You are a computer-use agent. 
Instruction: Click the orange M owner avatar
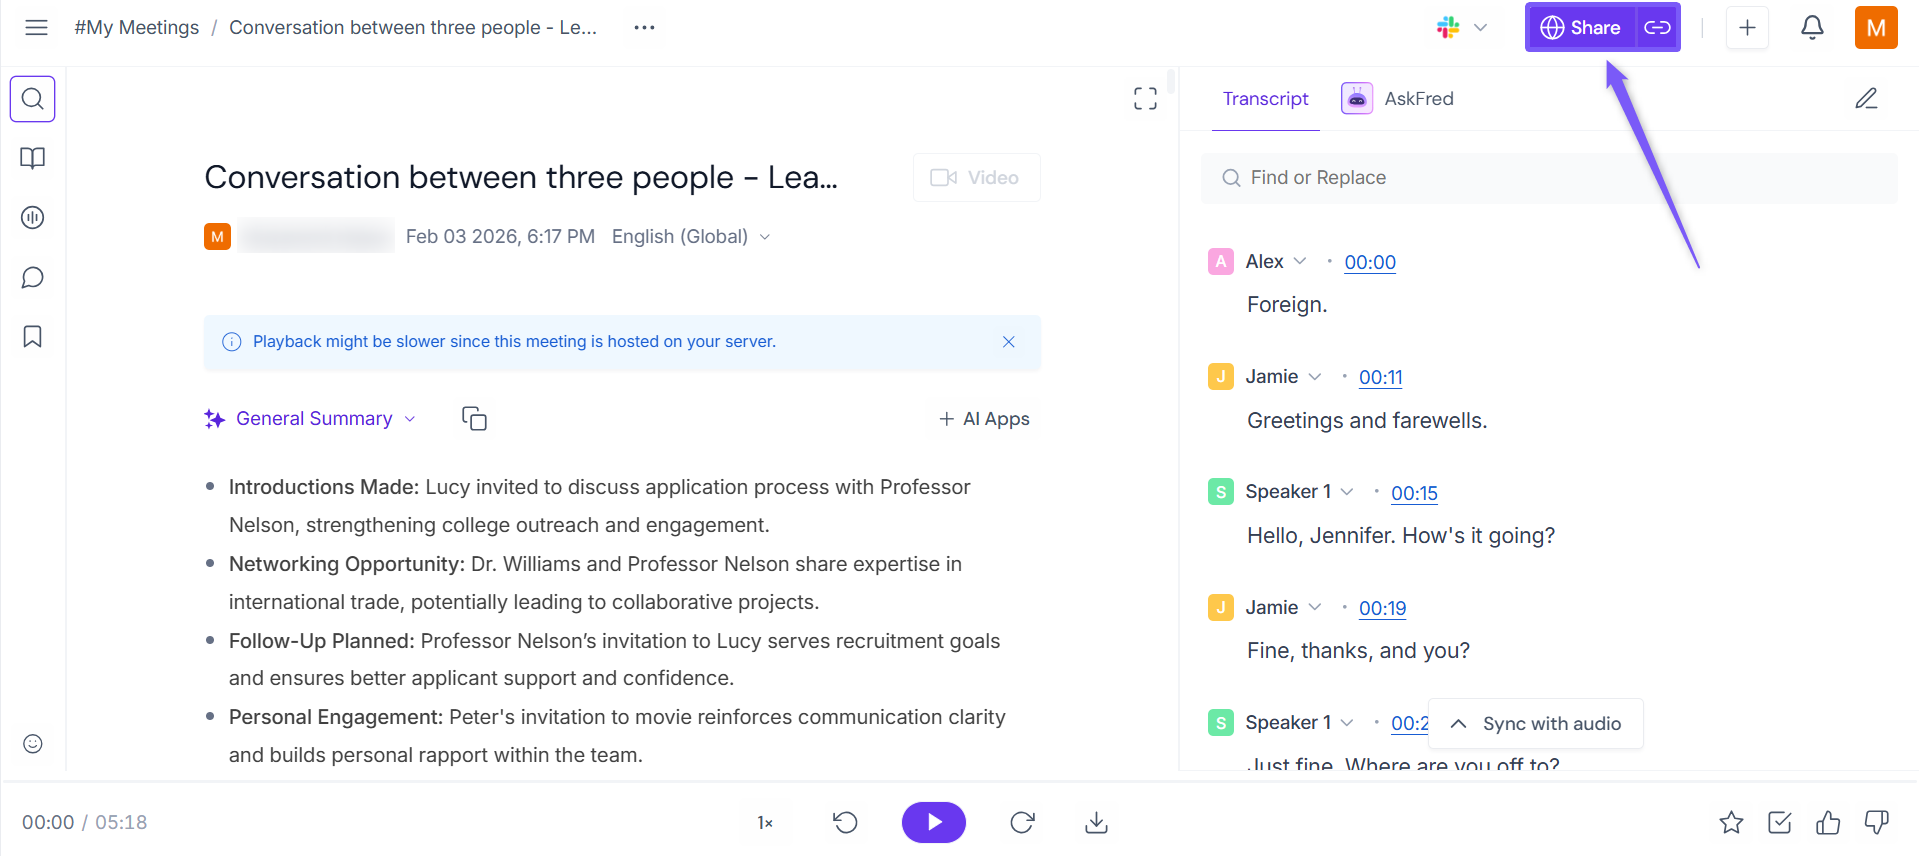click(x=217, y=236)
